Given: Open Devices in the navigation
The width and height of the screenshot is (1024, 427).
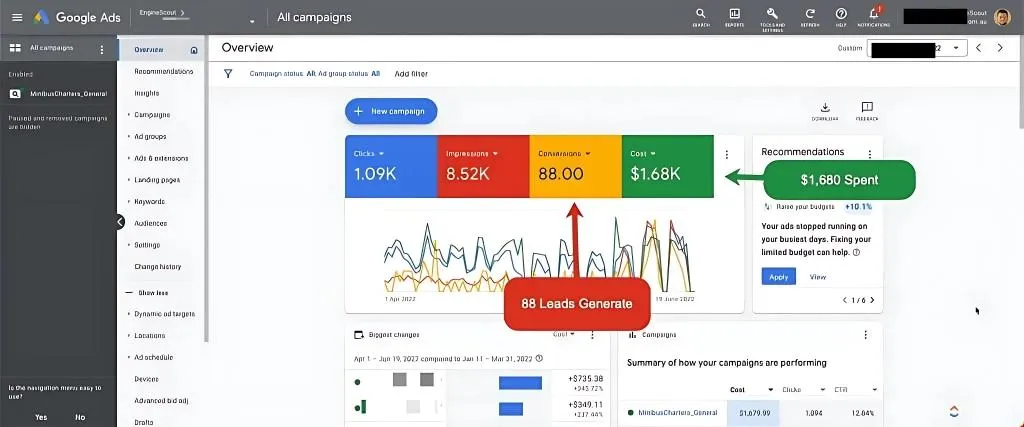Looking at the screenshot, I should pyautogui.click(x=146, y=379).
